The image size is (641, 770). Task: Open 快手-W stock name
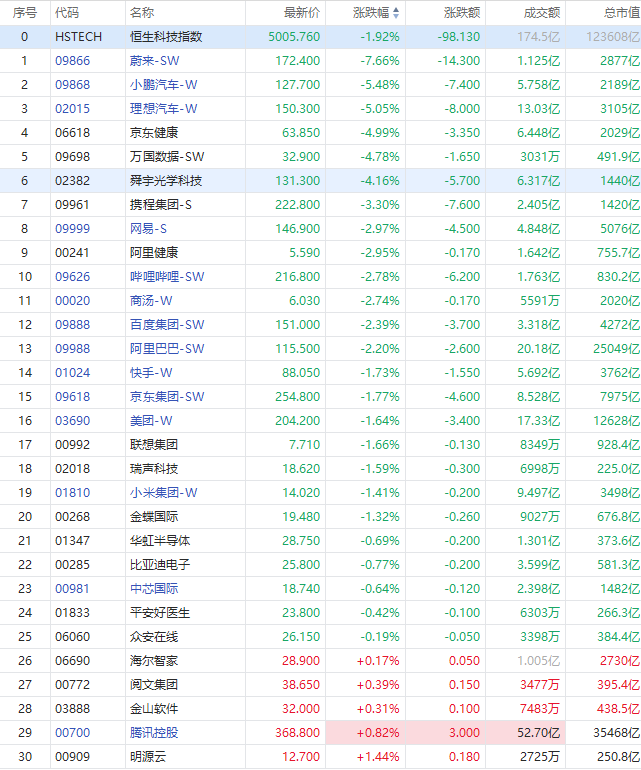(x=151, y=373)
